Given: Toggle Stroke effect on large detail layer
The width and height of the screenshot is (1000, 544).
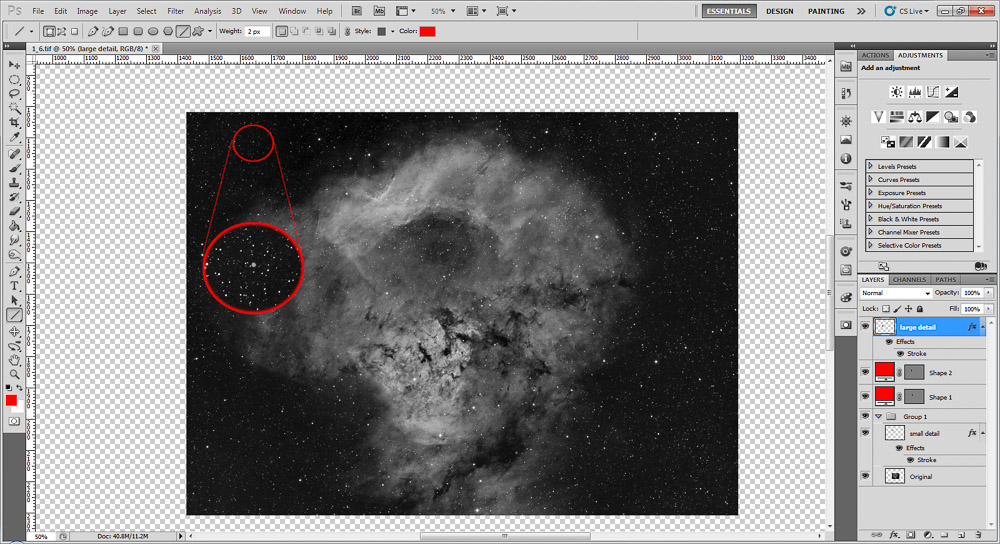Looking at the screenshot, I should (901, 353).
